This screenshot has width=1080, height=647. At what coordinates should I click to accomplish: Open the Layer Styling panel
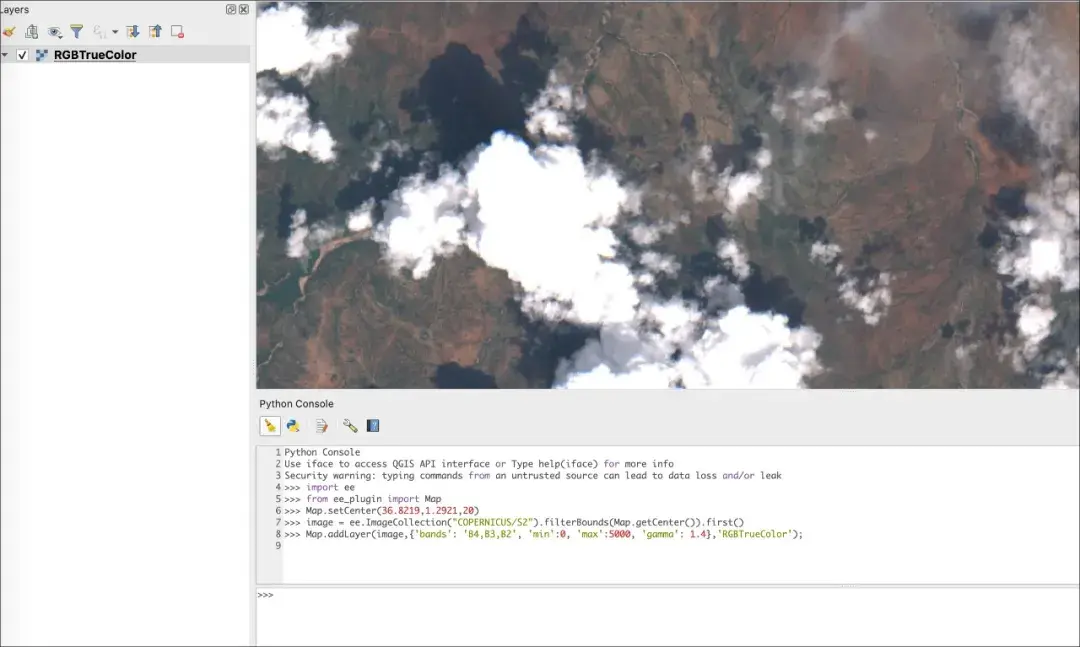click(9, 31)
